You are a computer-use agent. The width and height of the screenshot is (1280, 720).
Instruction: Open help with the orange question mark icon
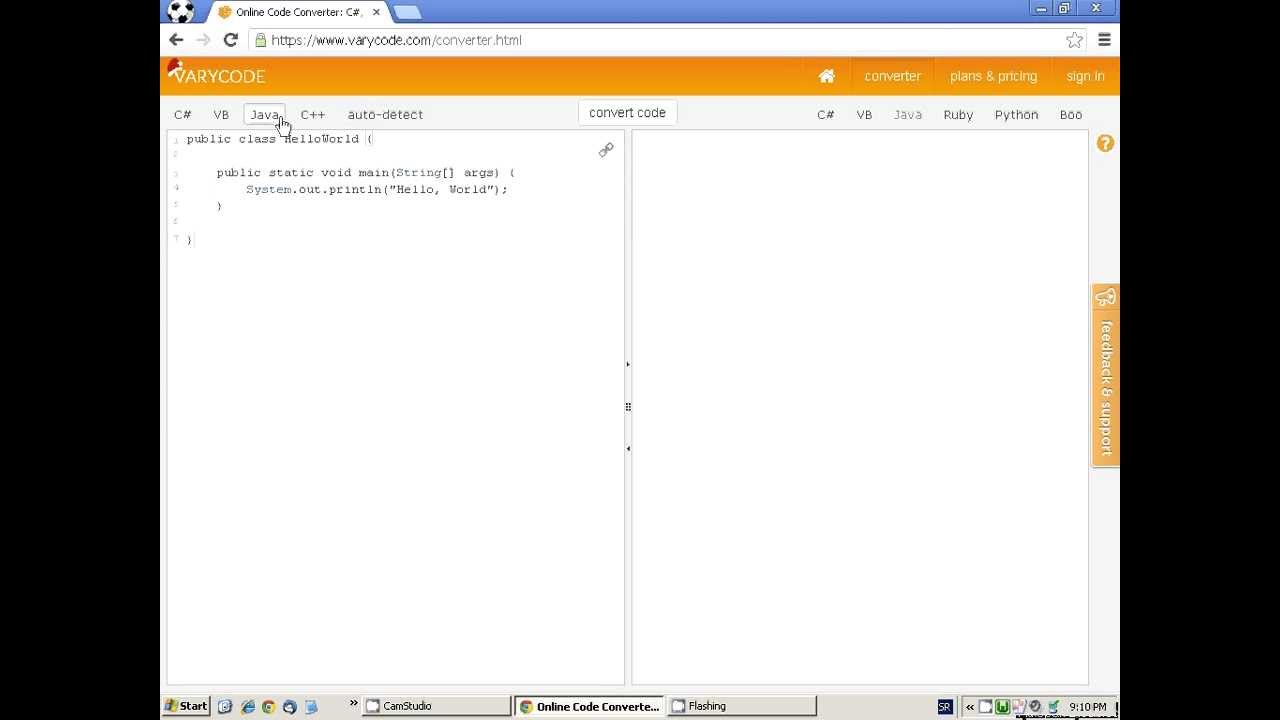click(x=1105, y=143)
